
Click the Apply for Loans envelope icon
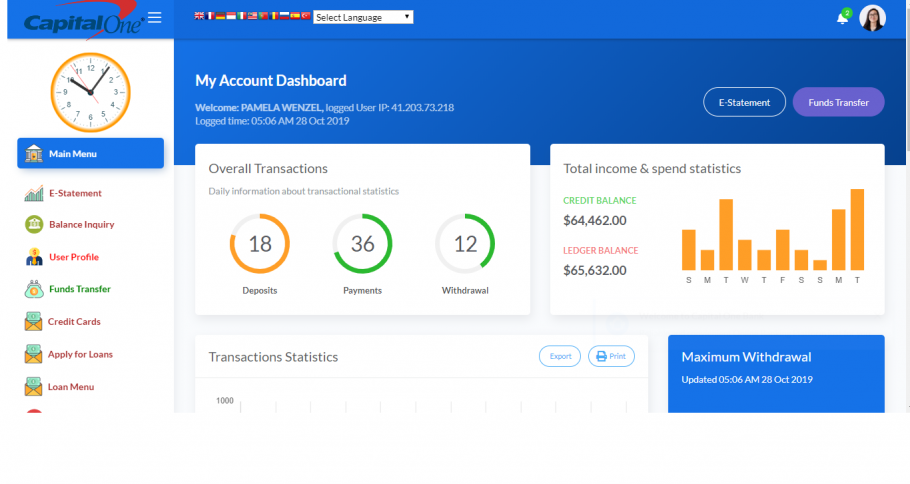[x=34, y=354]
